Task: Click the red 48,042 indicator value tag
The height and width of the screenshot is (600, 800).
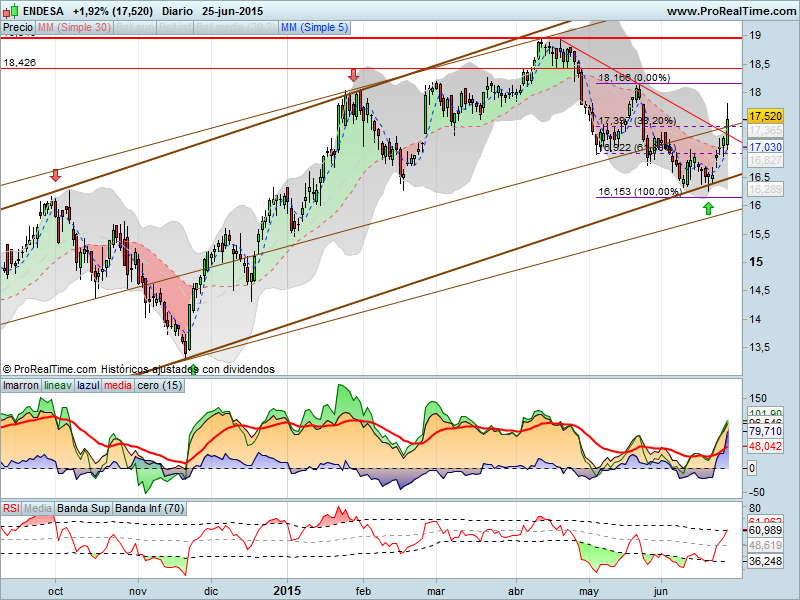Action: (765, 446)
